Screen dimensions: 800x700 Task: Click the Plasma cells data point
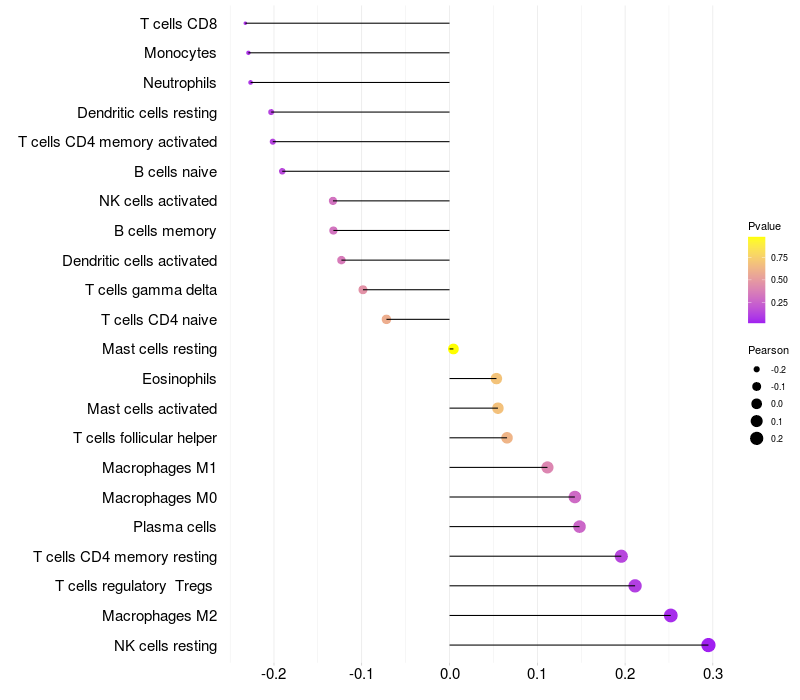[579, 526]
